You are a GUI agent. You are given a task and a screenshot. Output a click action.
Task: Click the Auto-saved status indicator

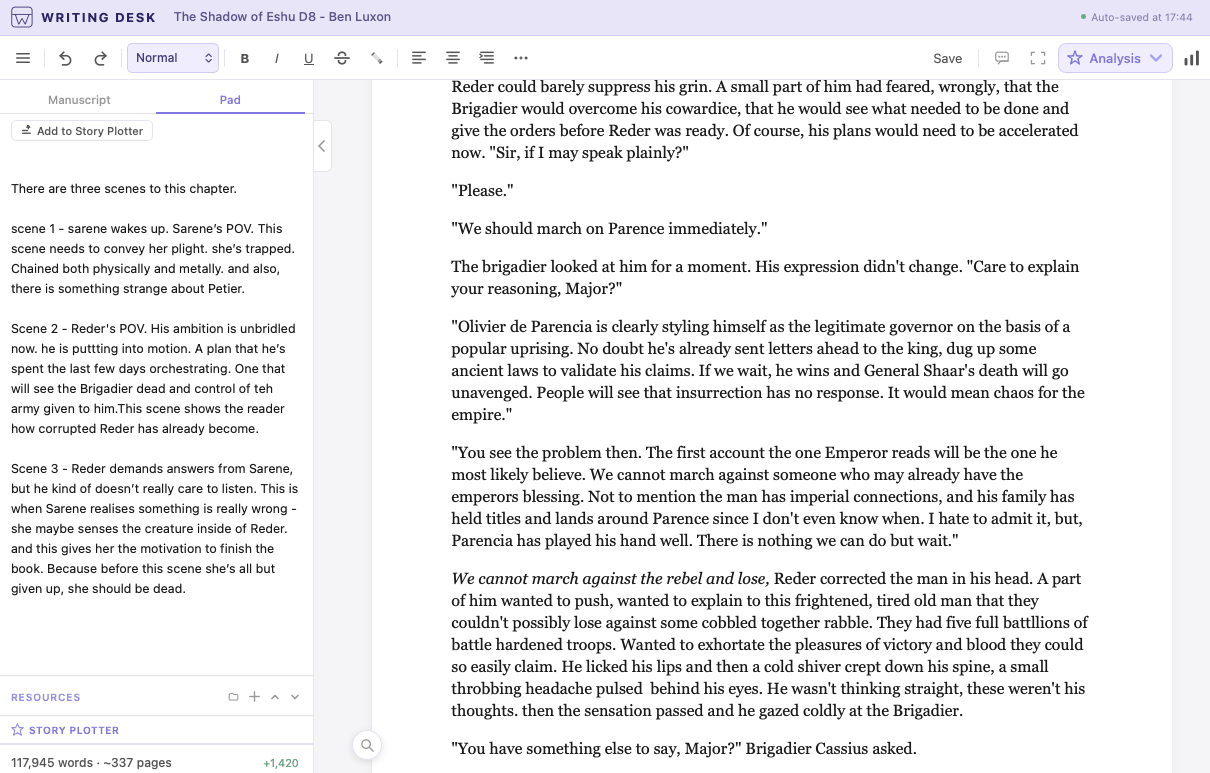point(1136,17)
